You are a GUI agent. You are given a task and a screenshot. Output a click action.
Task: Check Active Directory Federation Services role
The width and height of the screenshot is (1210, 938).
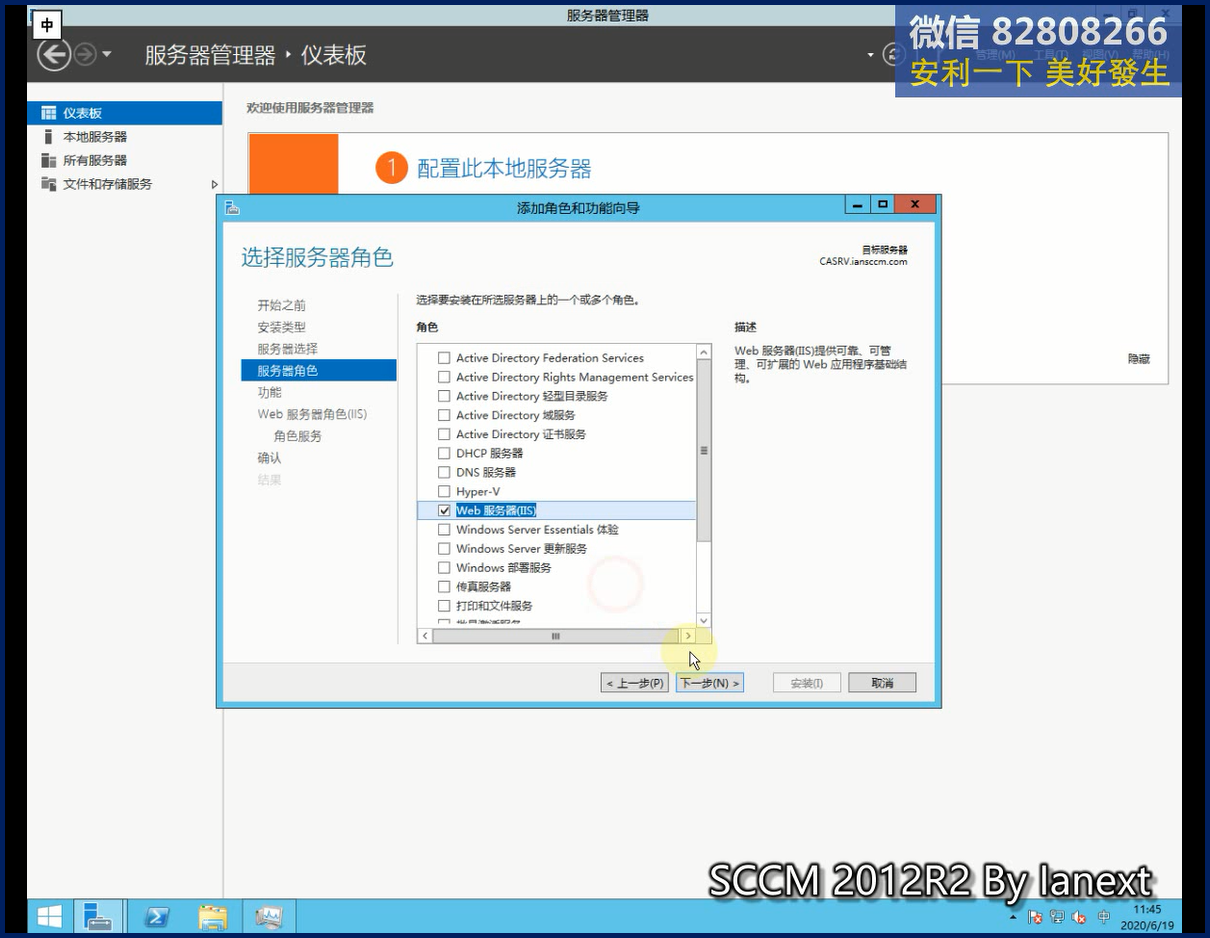444,358
